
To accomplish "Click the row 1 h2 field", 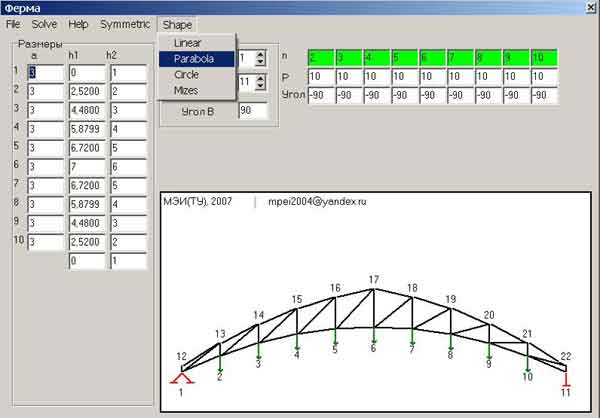I will click(x=129, y=73).
